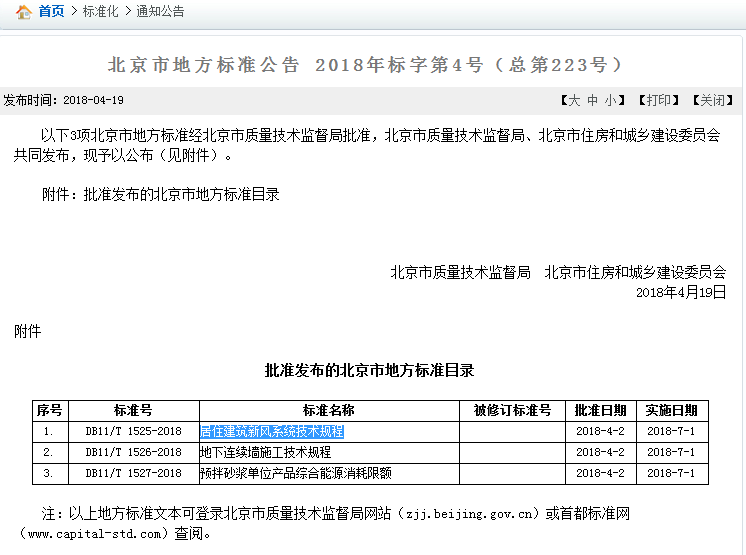Click the 被修订标准号 column header
The height and width of the screenshot is (555, 746).
pos(512,410)
